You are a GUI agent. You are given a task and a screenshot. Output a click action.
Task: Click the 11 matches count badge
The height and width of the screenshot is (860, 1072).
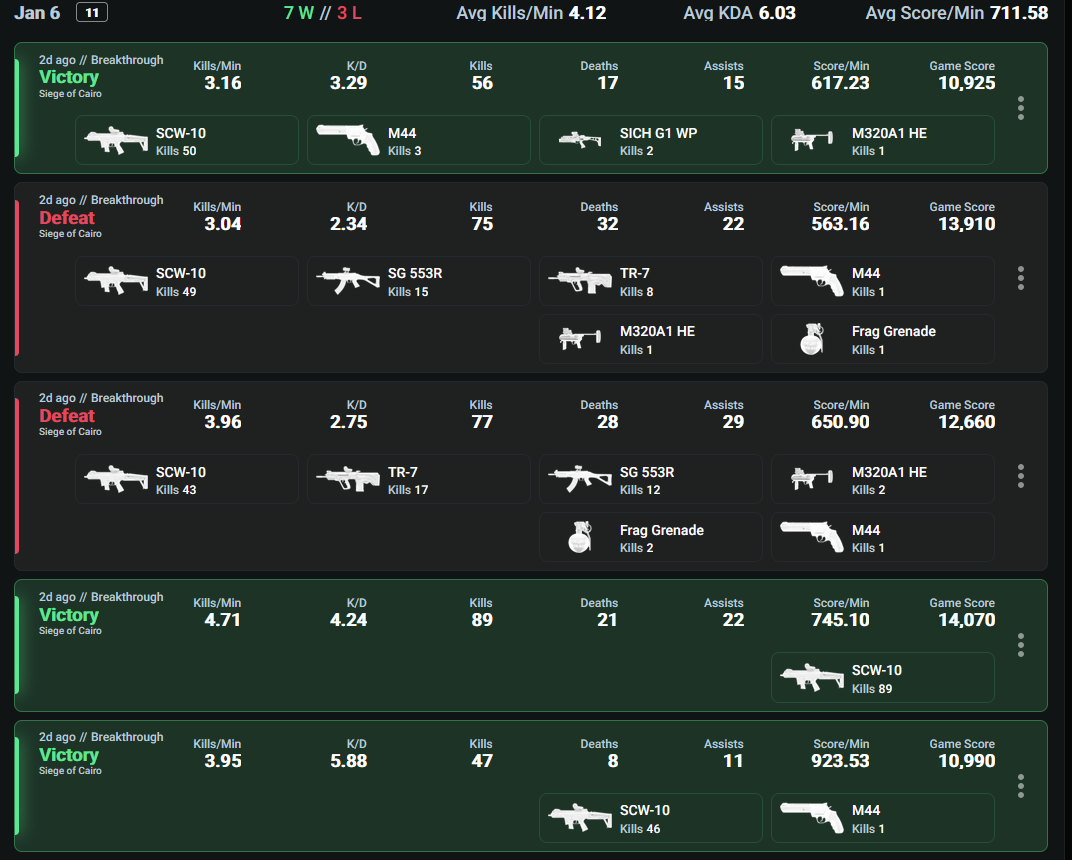92,12
